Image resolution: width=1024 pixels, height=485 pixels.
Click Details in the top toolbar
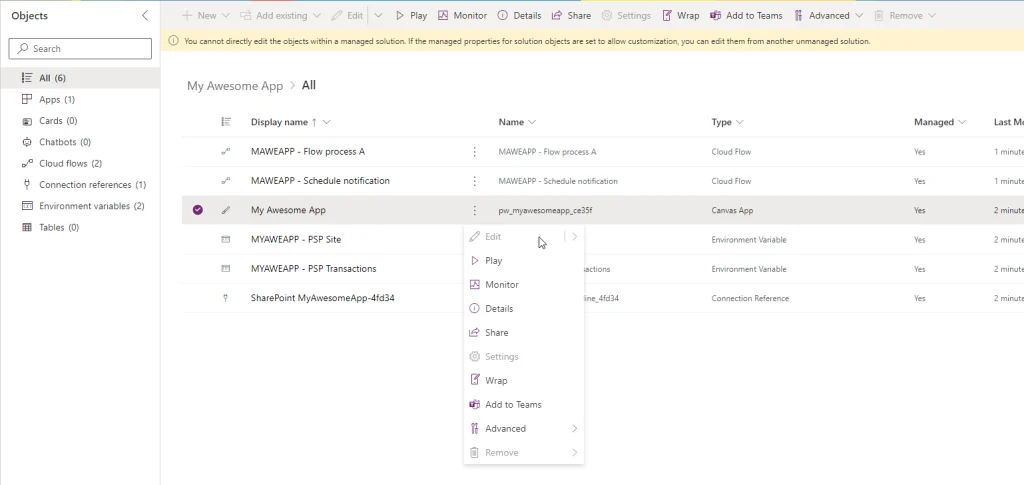pos(519,16)
